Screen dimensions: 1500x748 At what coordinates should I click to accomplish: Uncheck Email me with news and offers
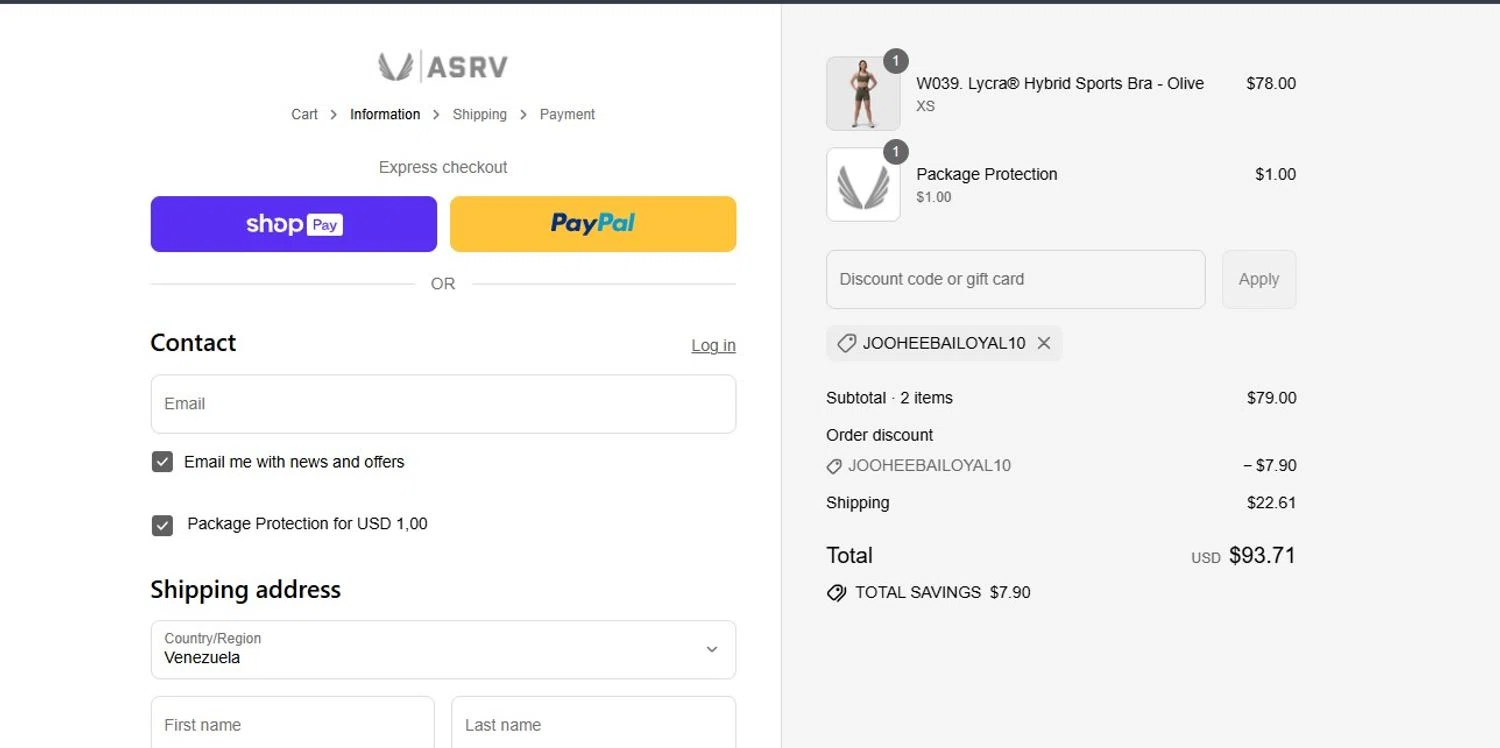[162, 462]
